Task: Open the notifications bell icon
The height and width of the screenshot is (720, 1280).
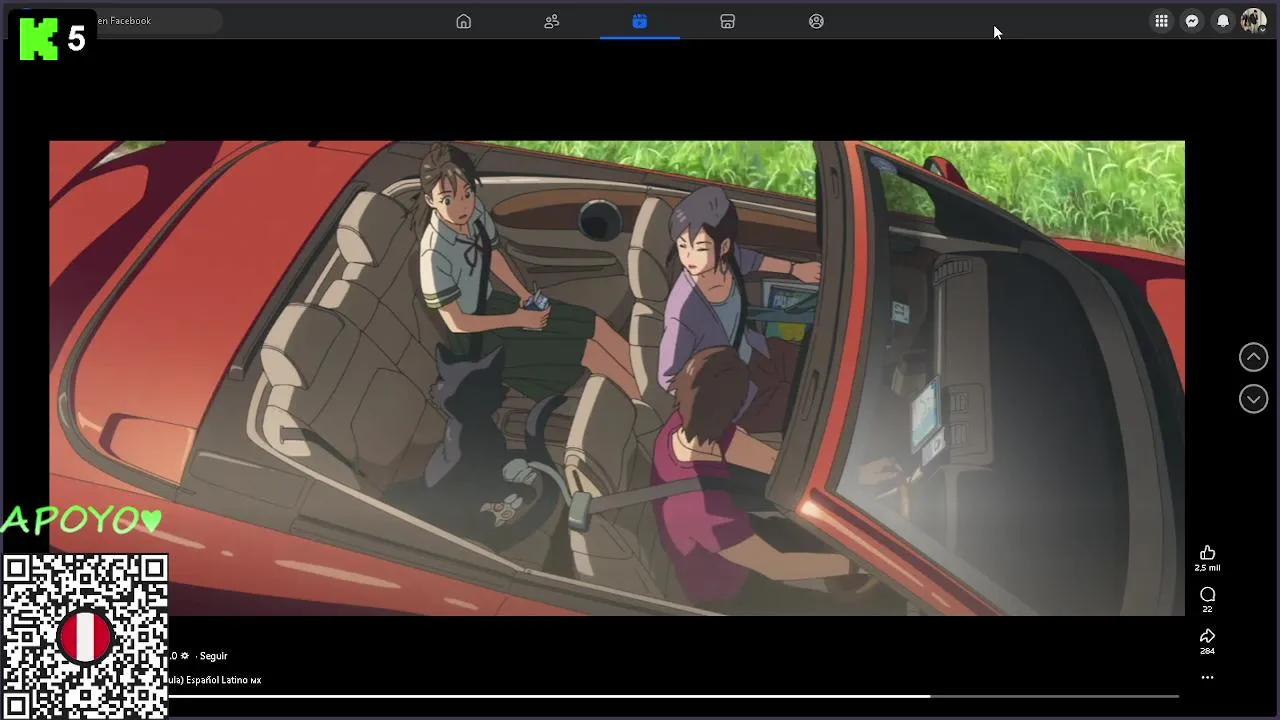Action: [1223, 21]
